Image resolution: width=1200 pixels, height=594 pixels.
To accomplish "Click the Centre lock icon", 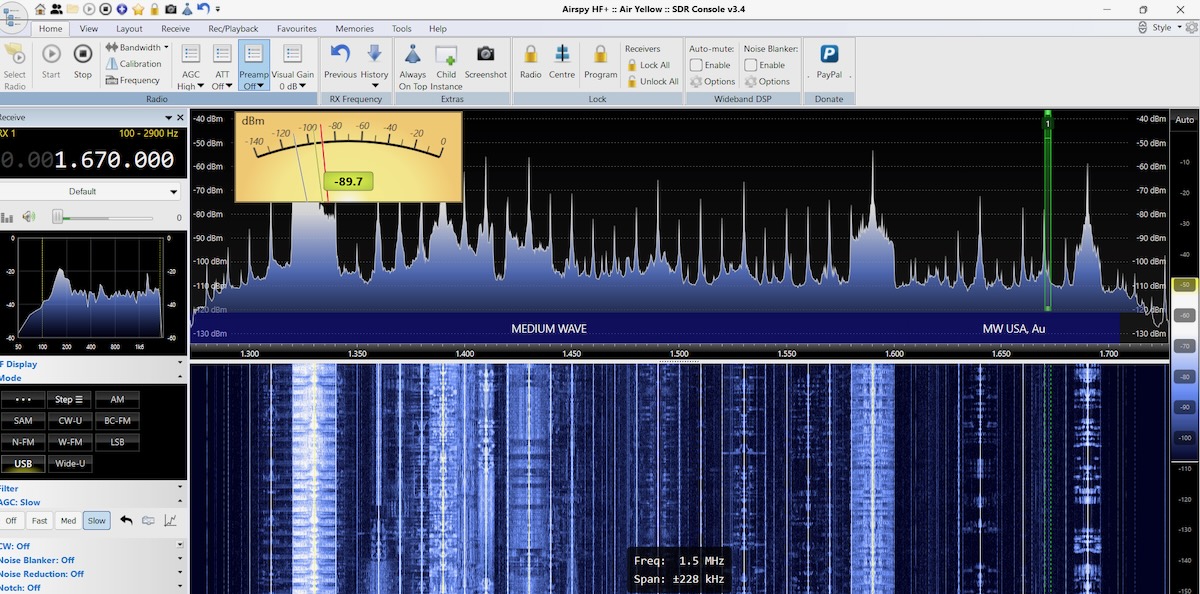I will [562, 60].
